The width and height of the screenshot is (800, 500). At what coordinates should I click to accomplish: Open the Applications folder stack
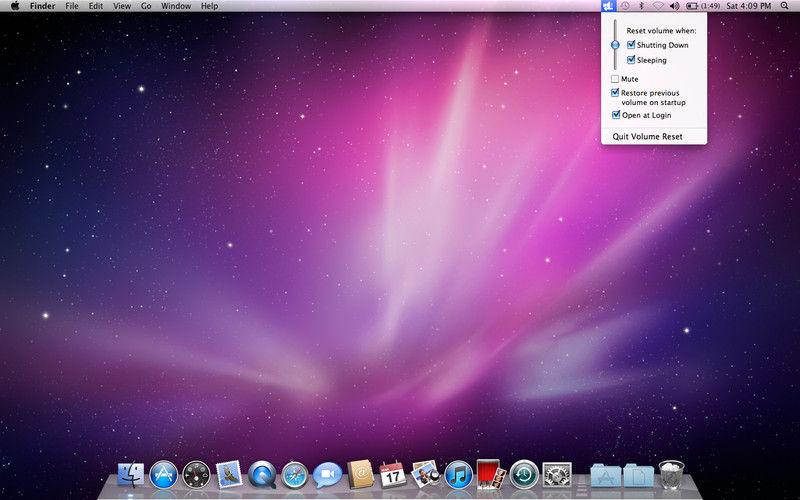(606, 474)
